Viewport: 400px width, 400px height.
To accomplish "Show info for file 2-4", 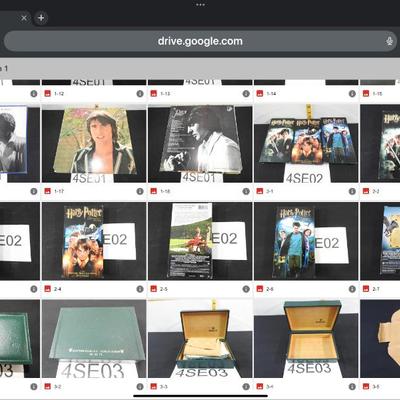I will 140,289.
